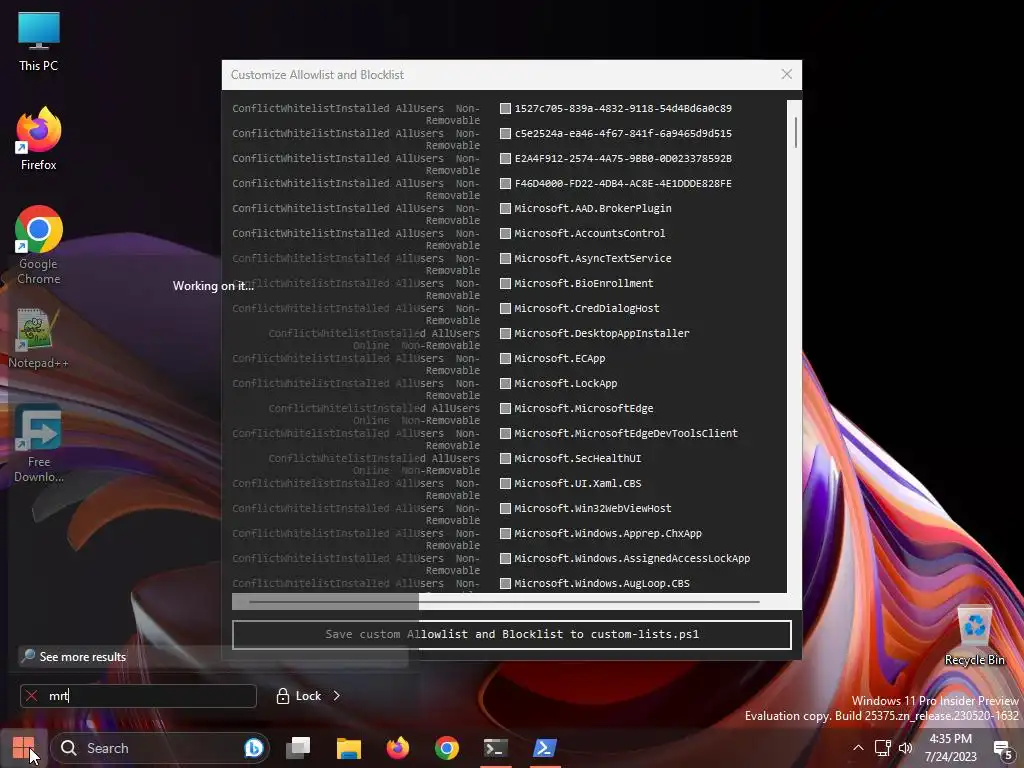Open the Google Chrome desktop shortcut
Image resolution: width=1024 pixels, height=768 pixels.
pyautogui.click(x=39, y=245)
